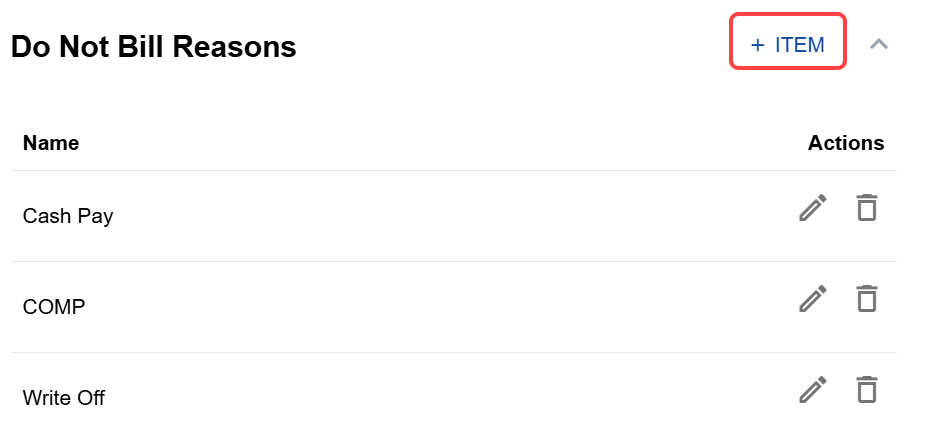The image size is (927, 440).
Task: Click the Actions column header
Action: point(846,143)
